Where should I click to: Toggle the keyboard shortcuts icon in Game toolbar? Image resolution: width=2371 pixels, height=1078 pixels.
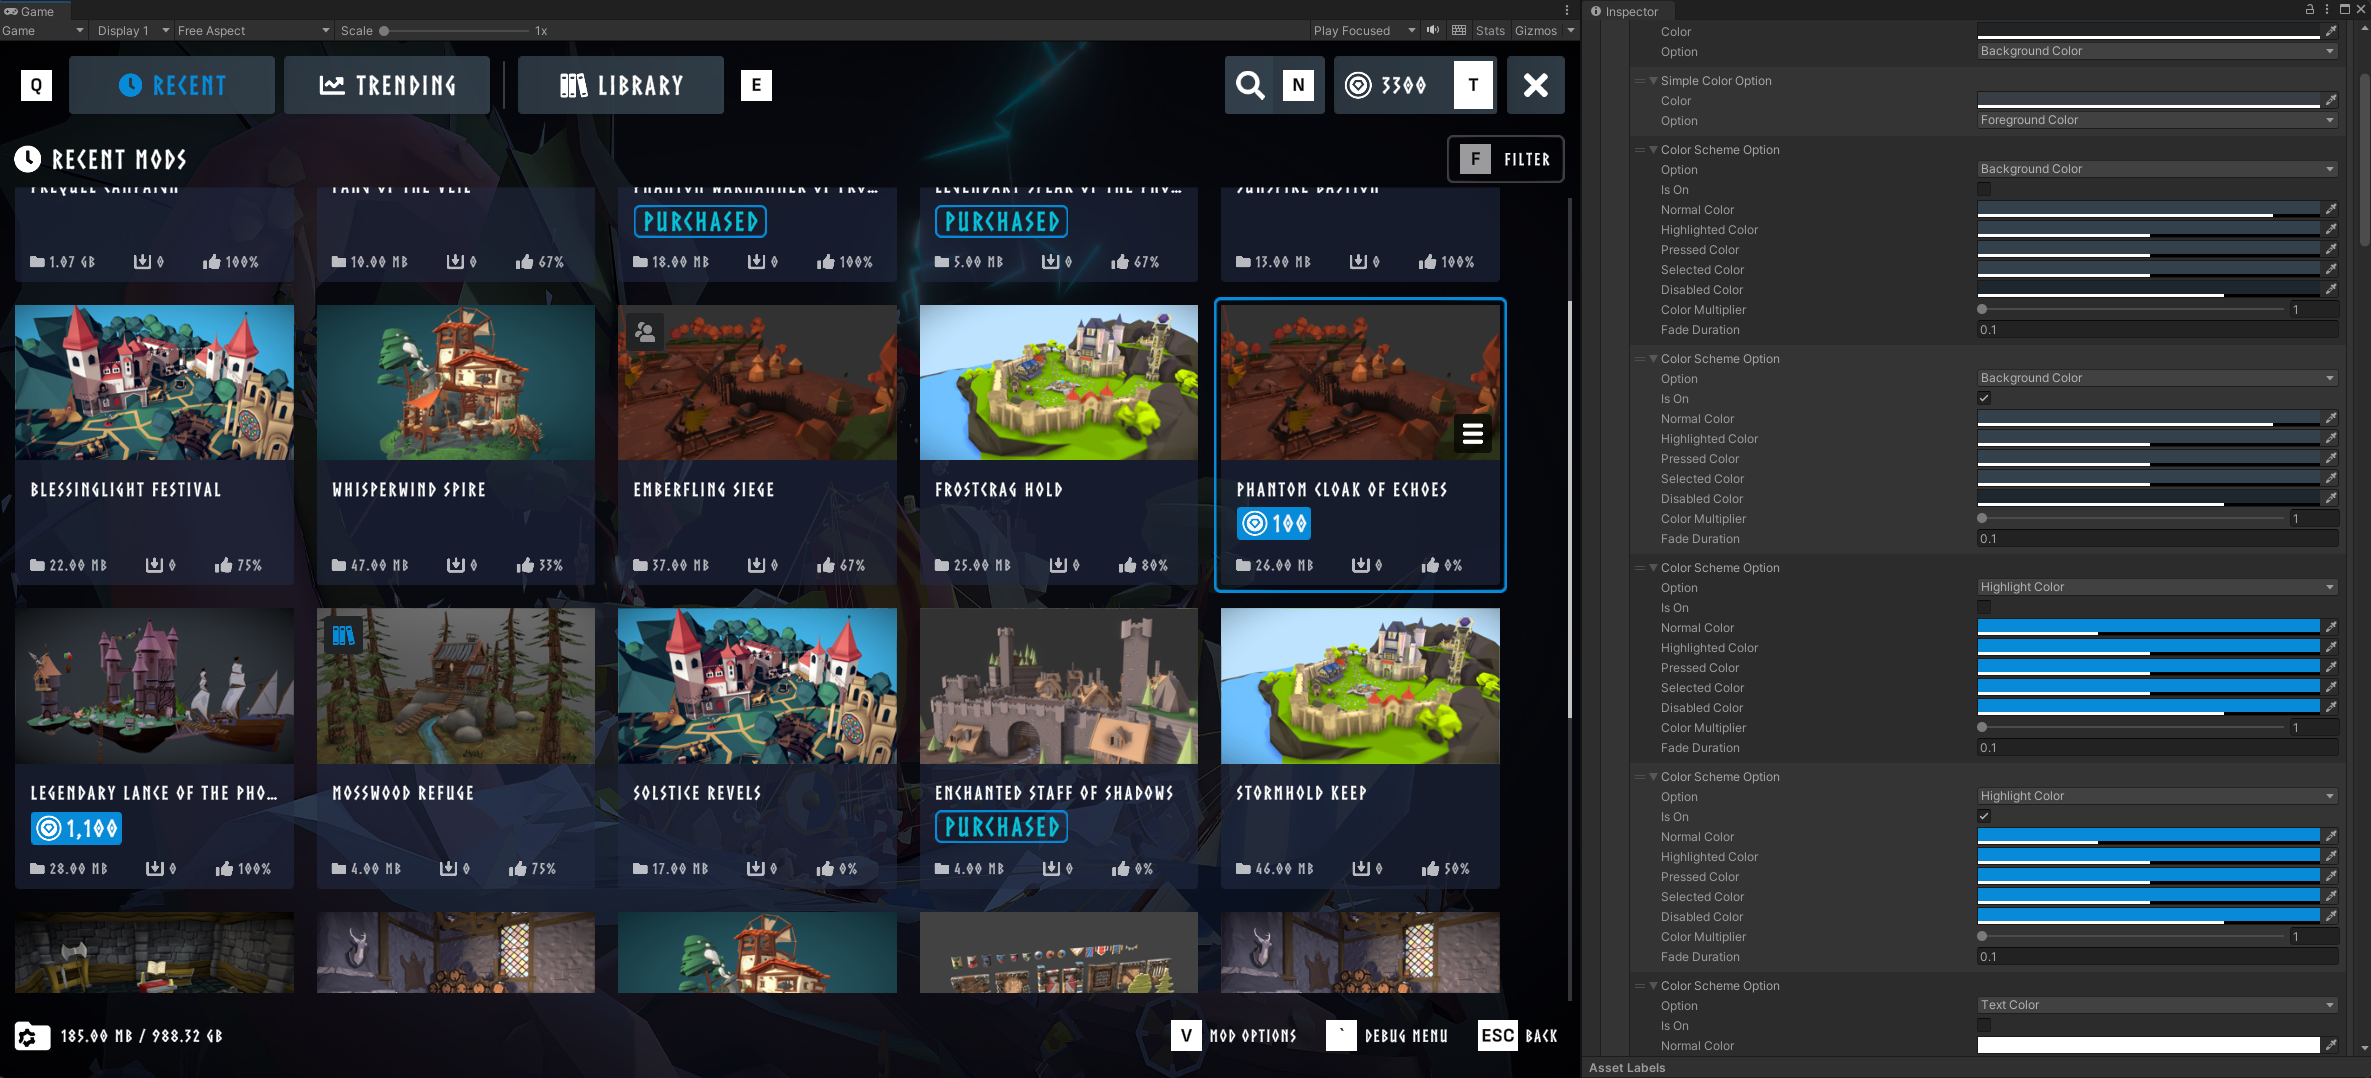point(1459,30)
